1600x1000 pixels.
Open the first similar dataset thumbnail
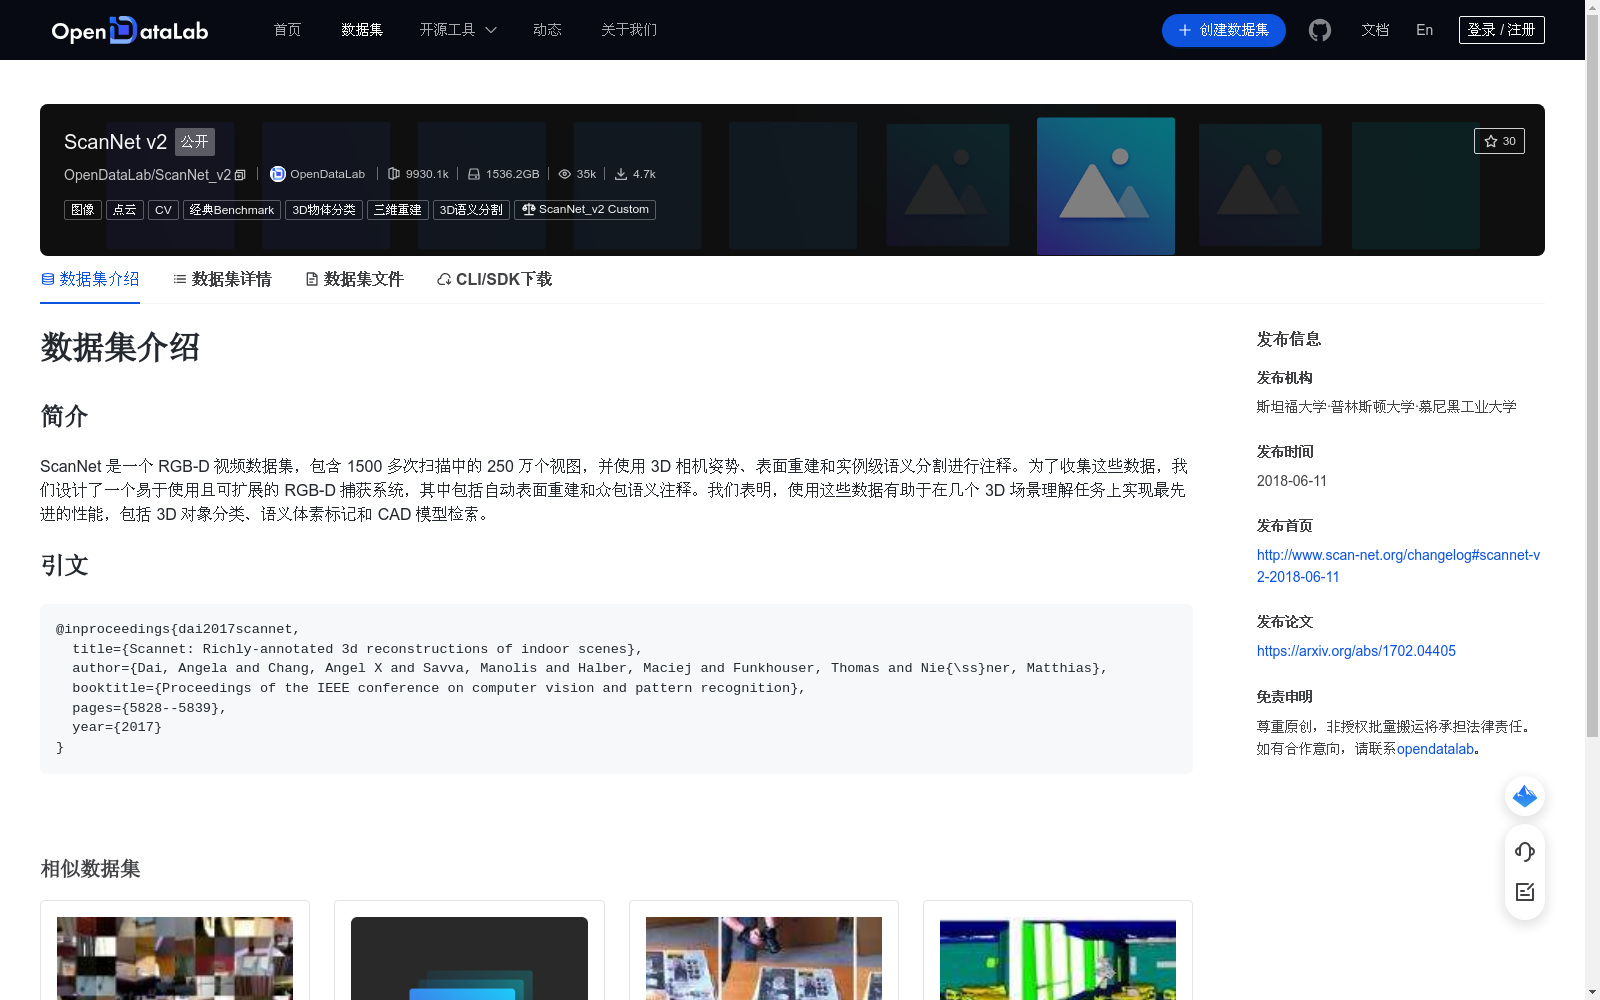click(x=175, y=958)
